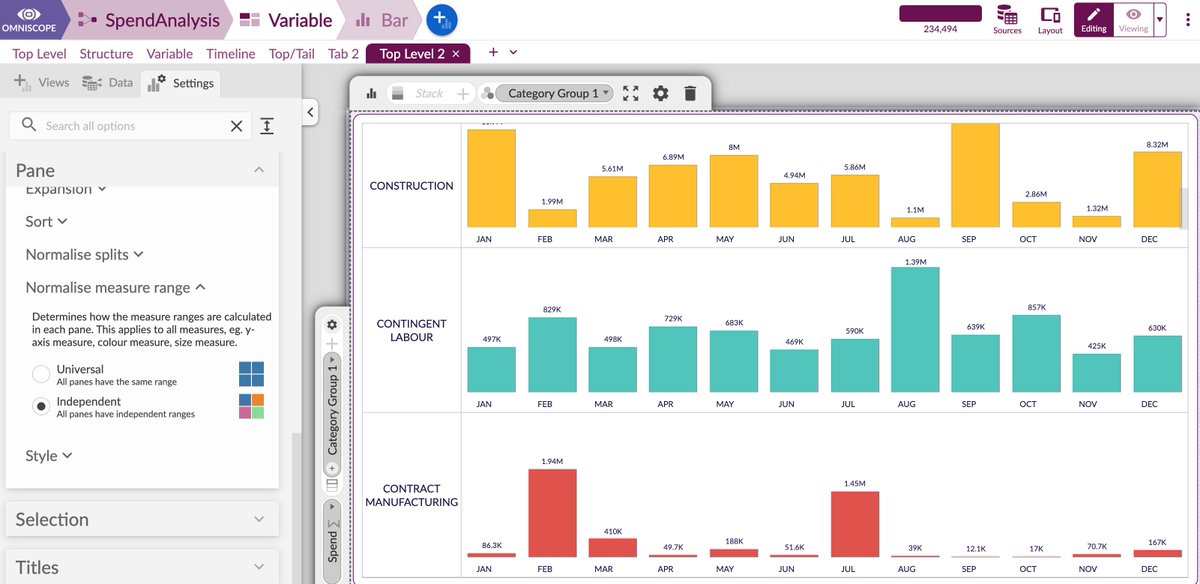Expand the Selection section

click(x=141, y=519)
